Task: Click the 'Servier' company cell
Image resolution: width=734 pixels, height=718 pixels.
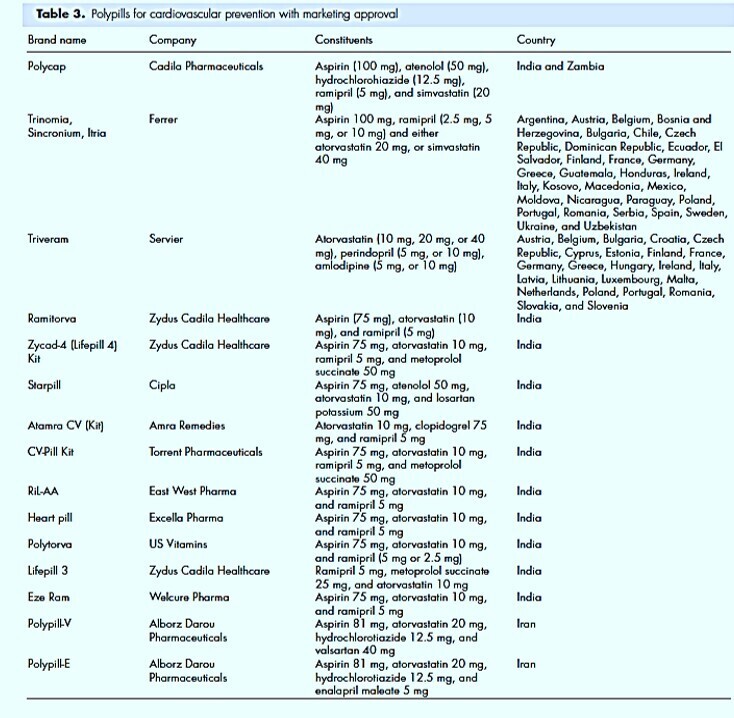Action: pyautogui.click(x=166, y=239)
